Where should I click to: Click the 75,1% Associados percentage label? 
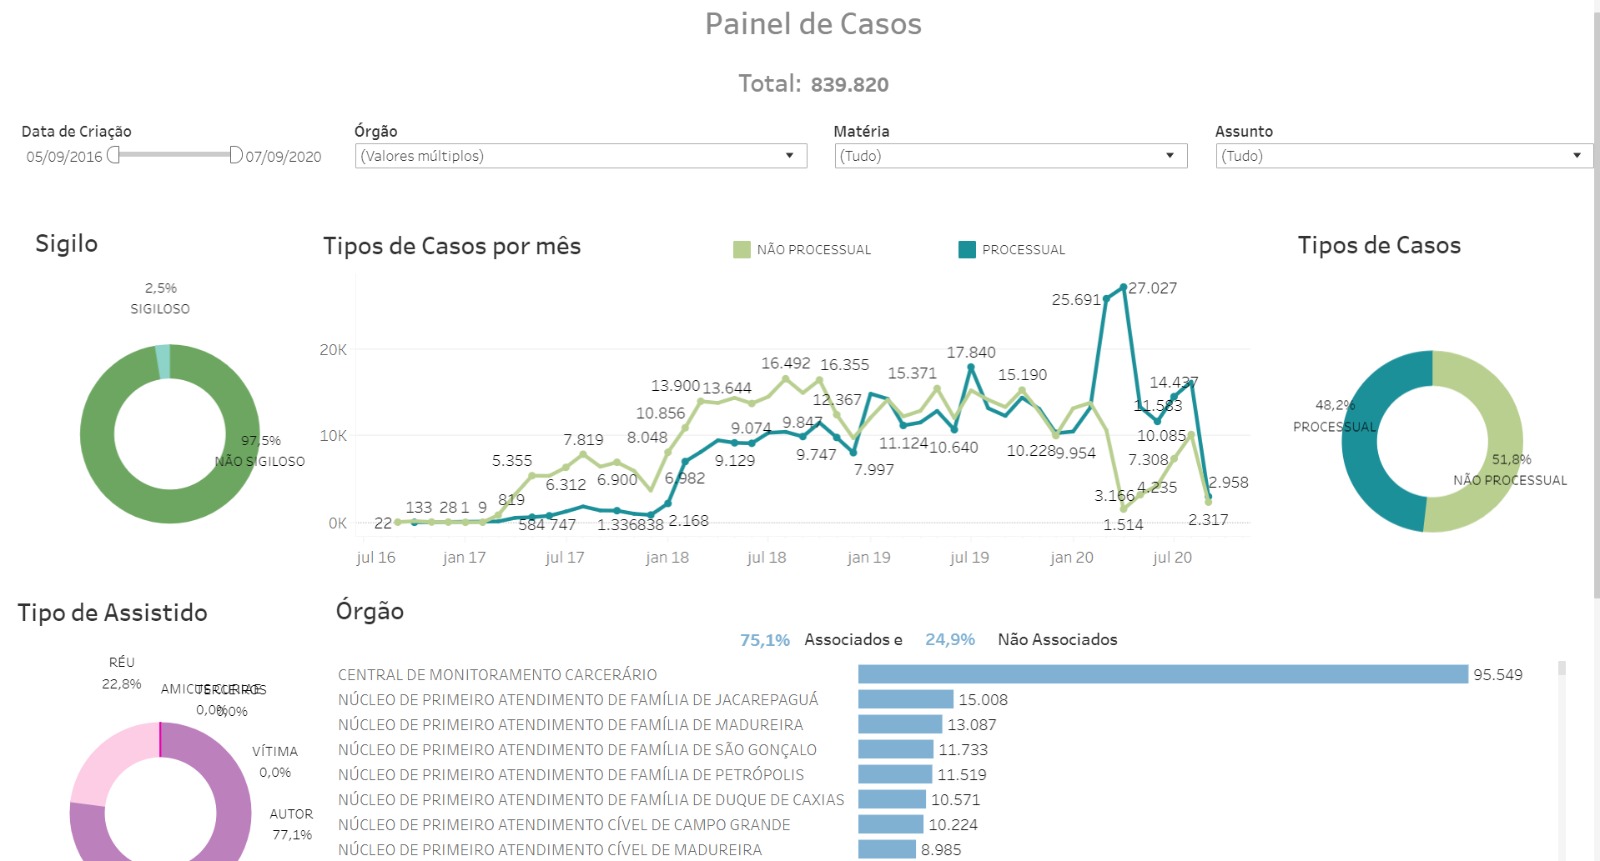pos(765,640)
